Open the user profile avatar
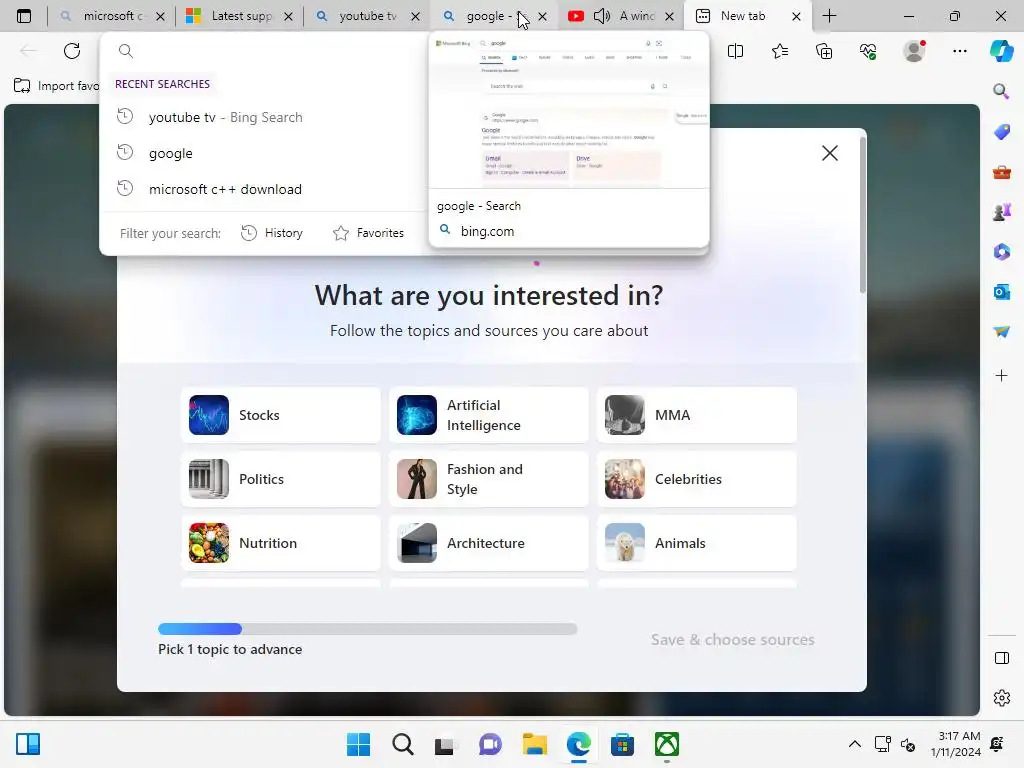Screen dimensions: 1024x768 (x=914, y=51)
